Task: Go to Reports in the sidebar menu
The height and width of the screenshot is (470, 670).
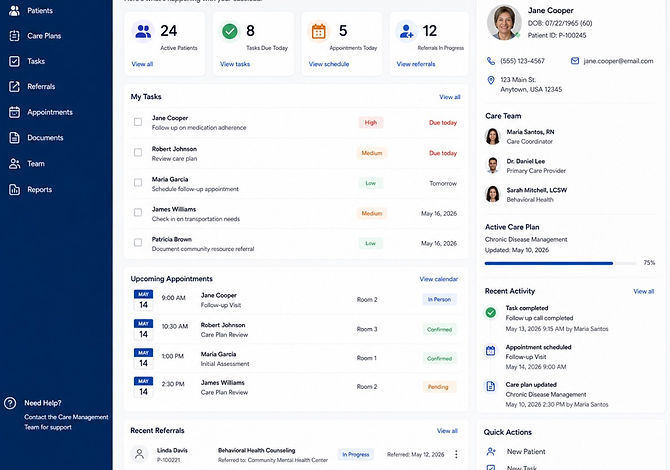Action: pyautogui.click(x=39, y=190)
